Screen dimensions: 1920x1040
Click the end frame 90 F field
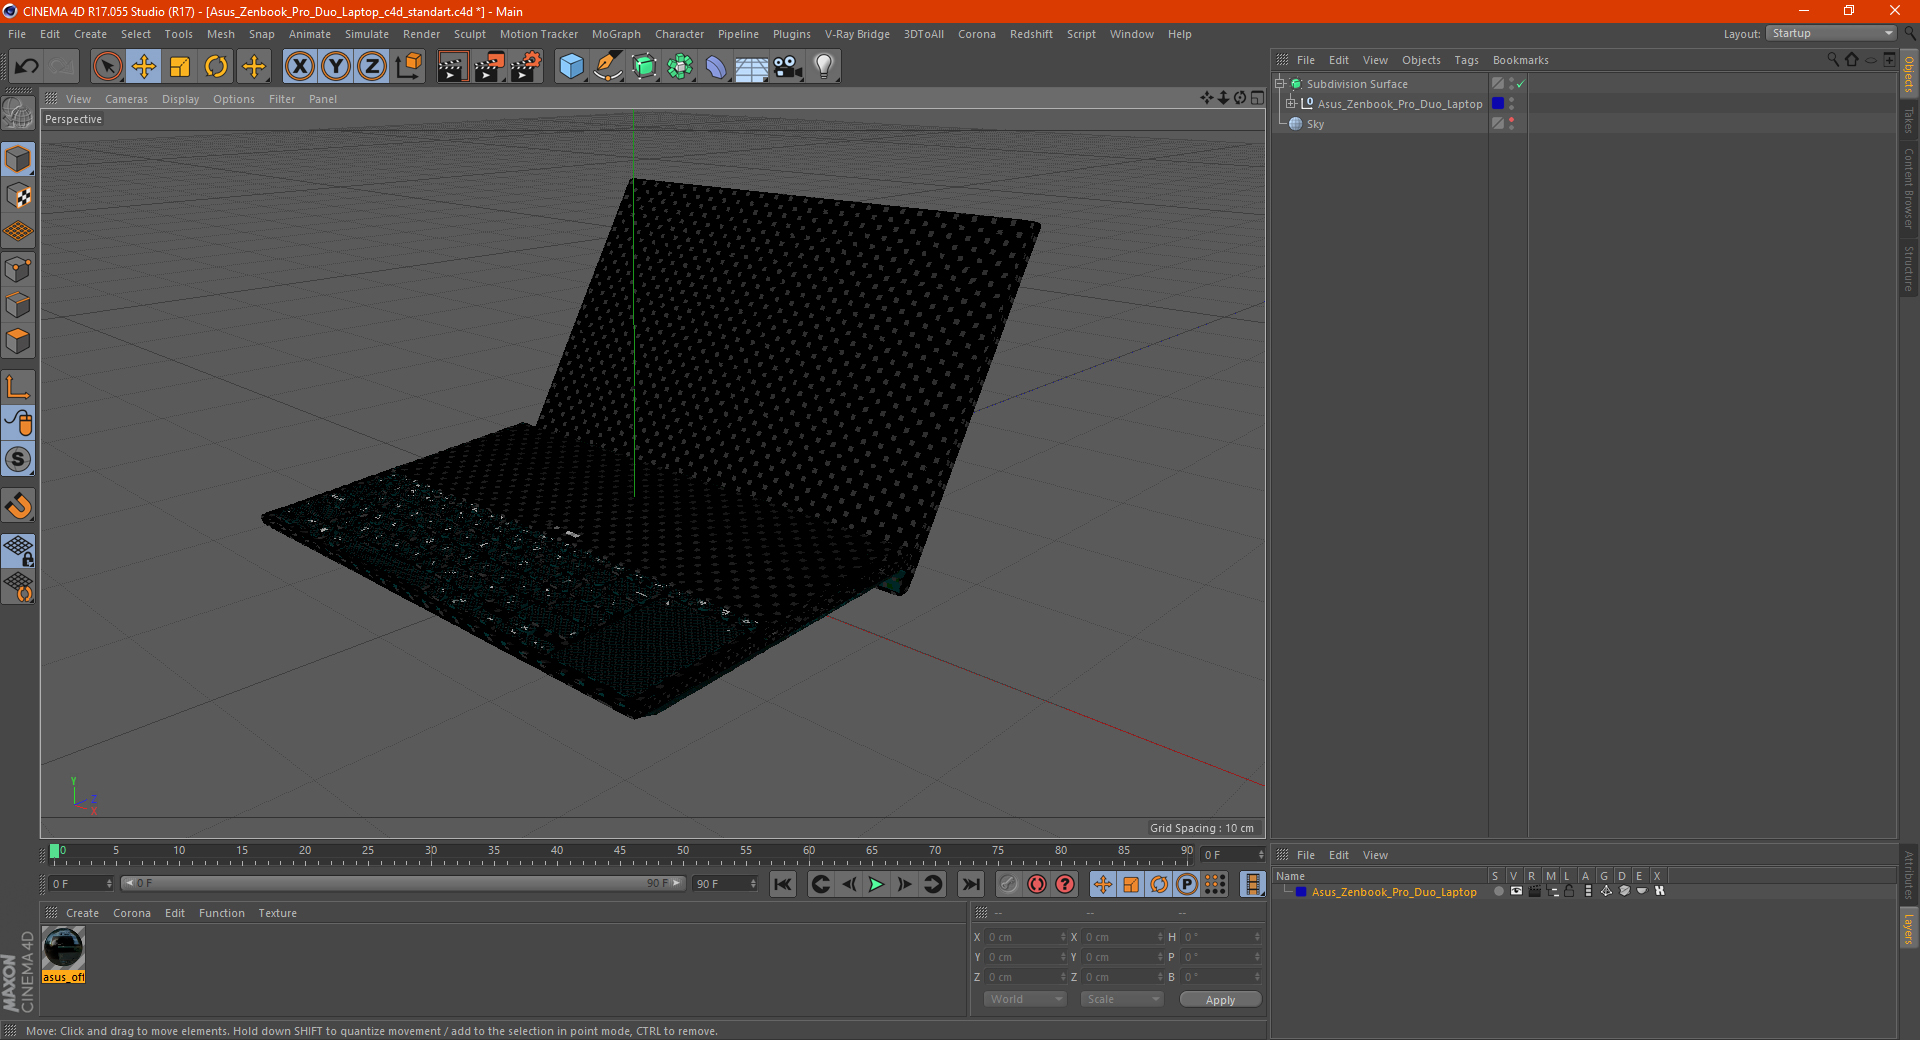[x=726, y=884]
